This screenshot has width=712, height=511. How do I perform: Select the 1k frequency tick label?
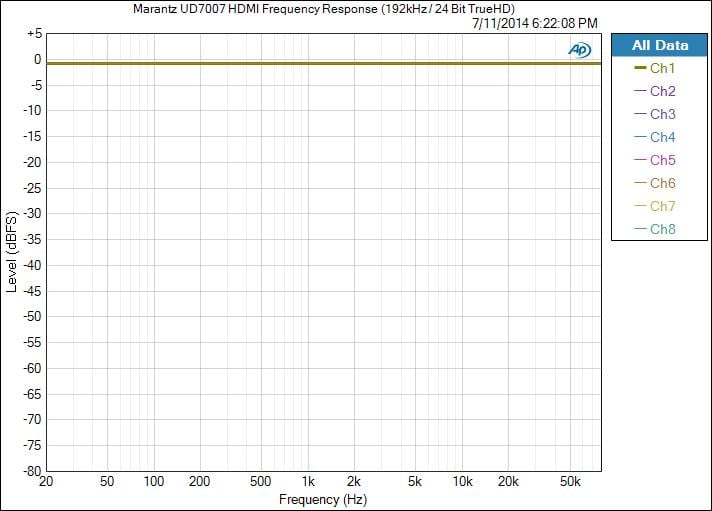(309, 482)
